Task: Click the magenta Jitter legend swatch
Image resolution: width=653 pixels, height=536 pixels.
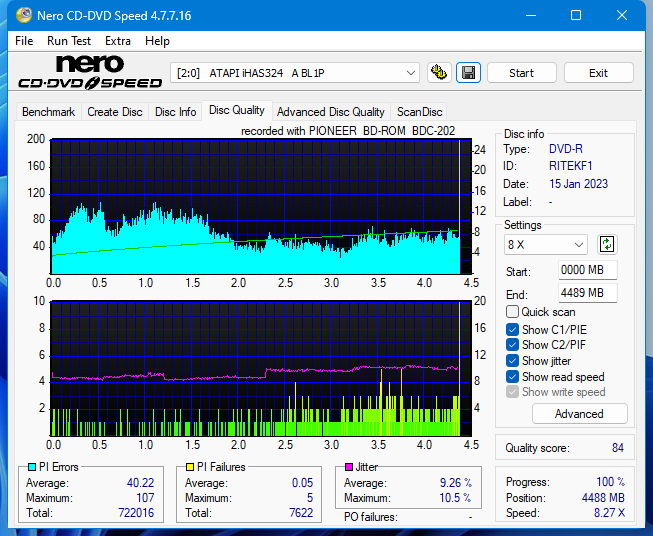Action: (x=349, y=467)
